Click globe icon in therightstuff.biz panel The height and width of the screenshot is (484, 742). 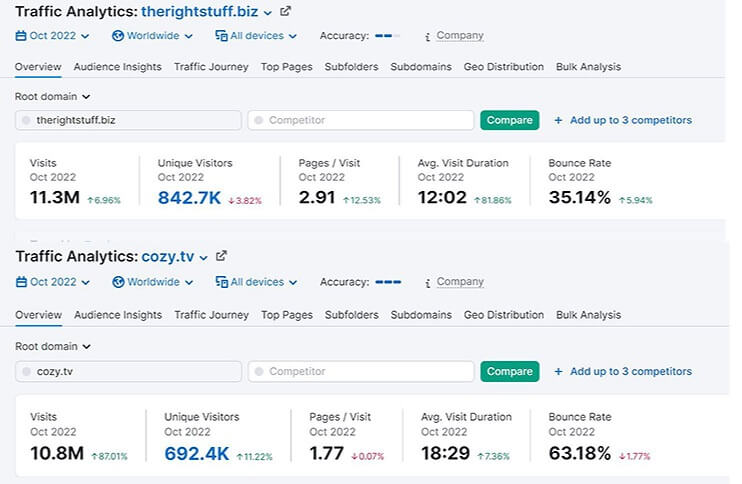coord(118,35)
